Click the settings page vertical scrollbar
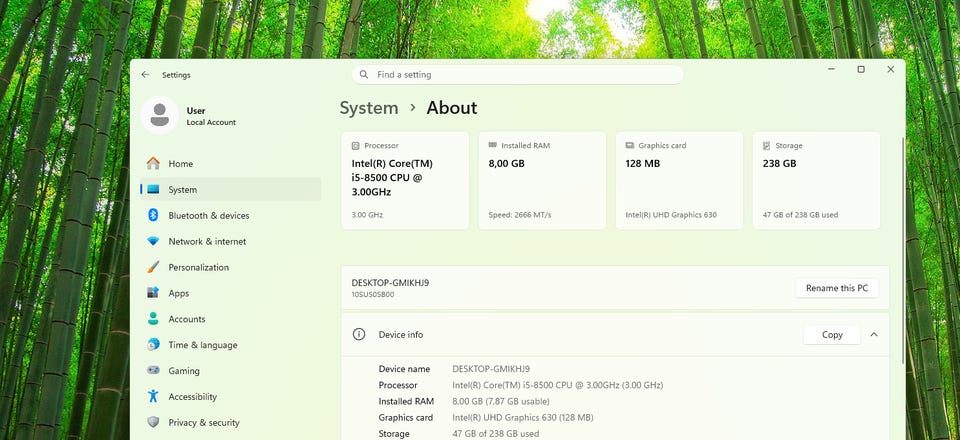 pyautogui.click(x=902, y=251)
